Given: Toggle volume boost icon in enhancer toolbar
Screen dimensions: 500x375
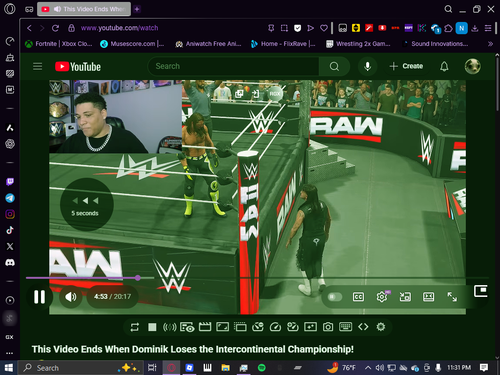Looking at the screenshot, I should pos(170,327).
